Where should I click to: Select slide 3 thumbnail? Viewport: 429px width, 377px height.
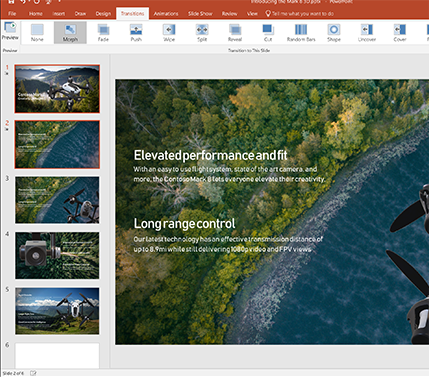point(57,200)
